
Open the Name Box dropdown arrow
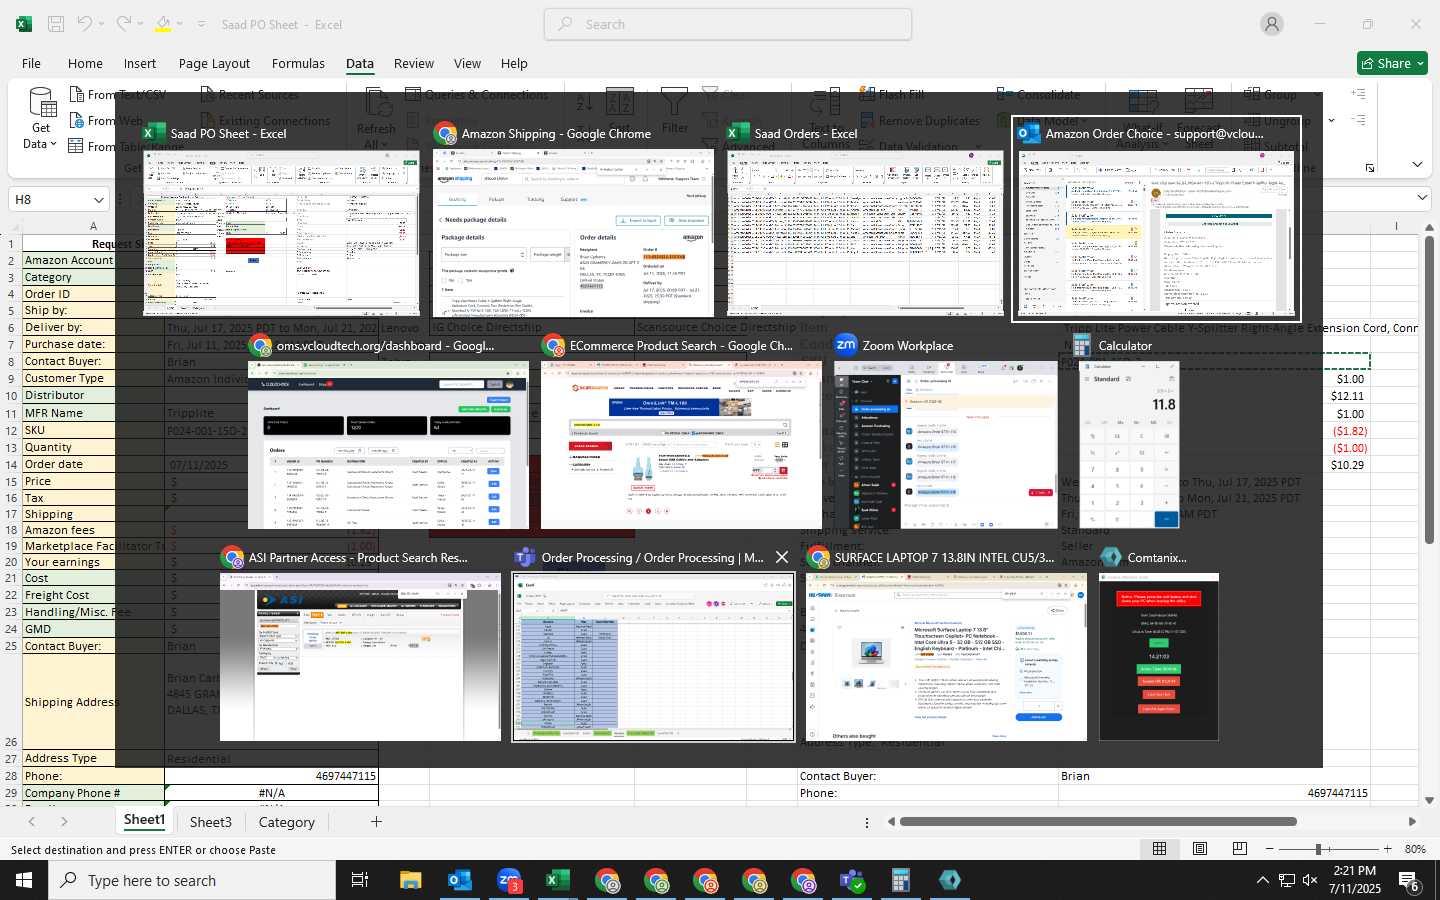pos(98,199)
